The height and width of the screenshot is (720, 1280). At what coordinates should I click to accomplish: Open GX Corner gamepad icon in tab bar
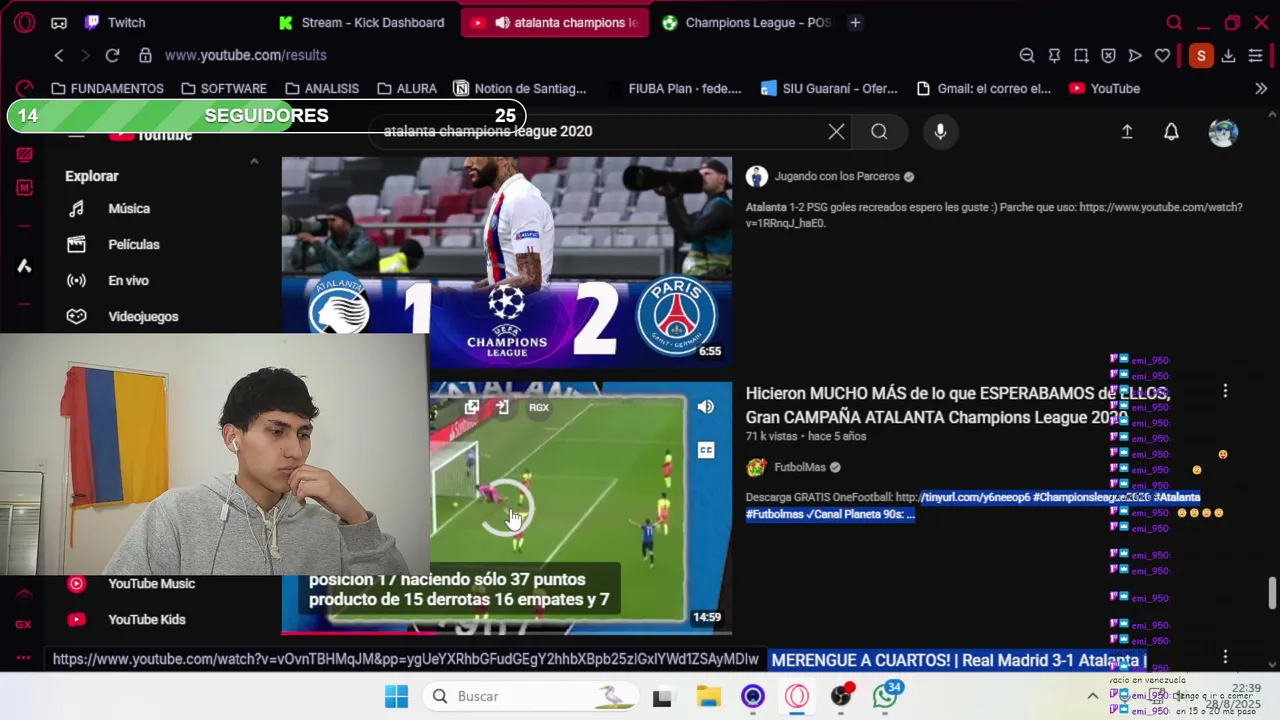[59, 22]
